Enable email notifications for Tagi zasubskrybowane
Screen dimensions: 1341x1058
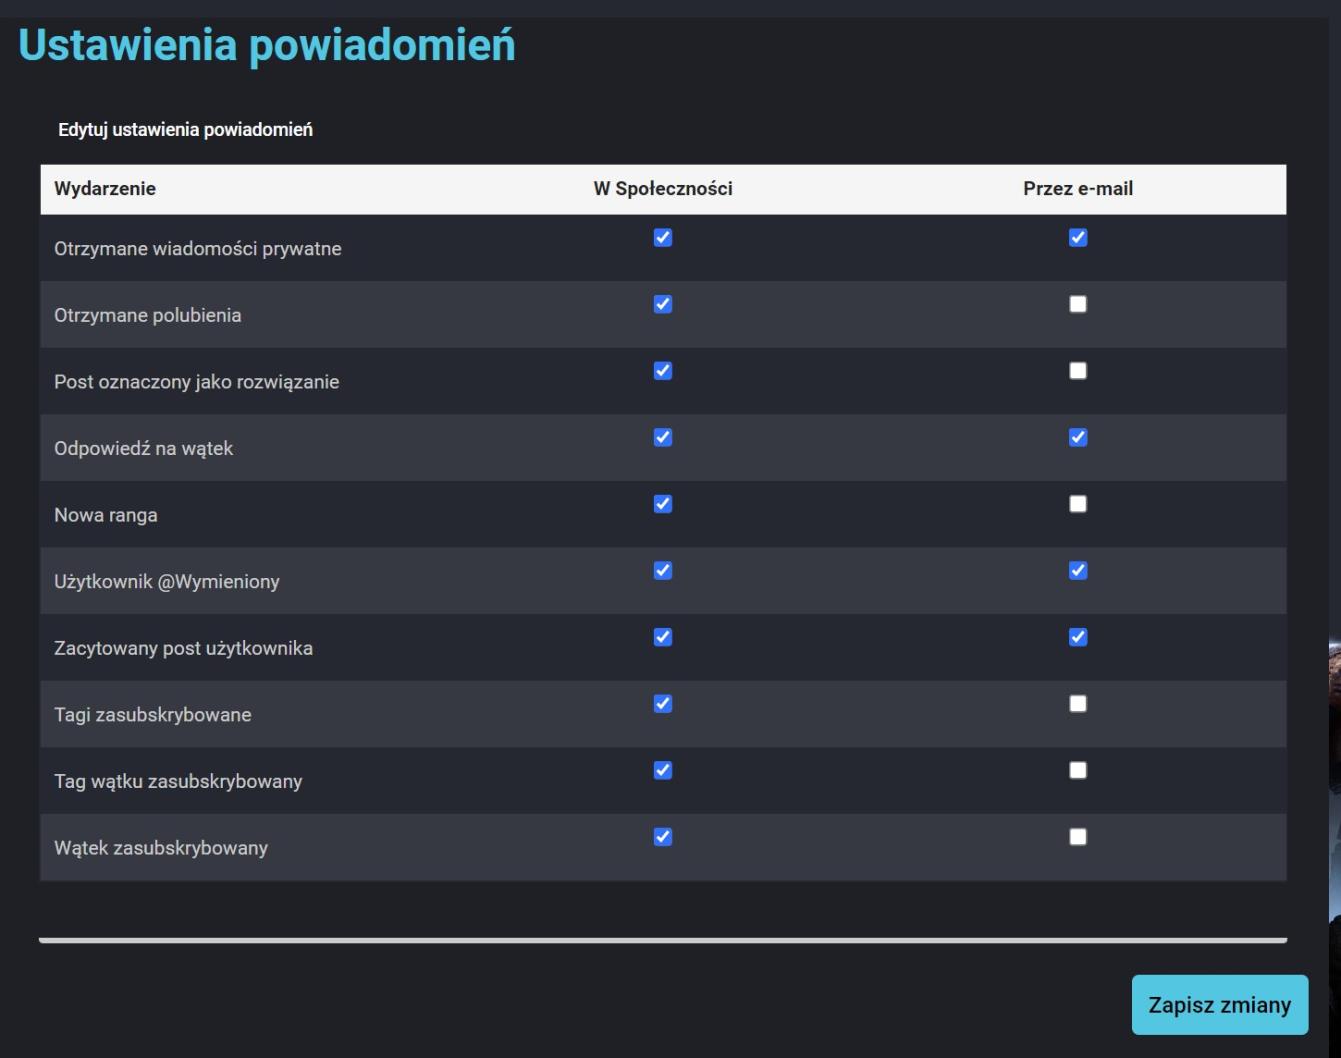pos(1078,704)
